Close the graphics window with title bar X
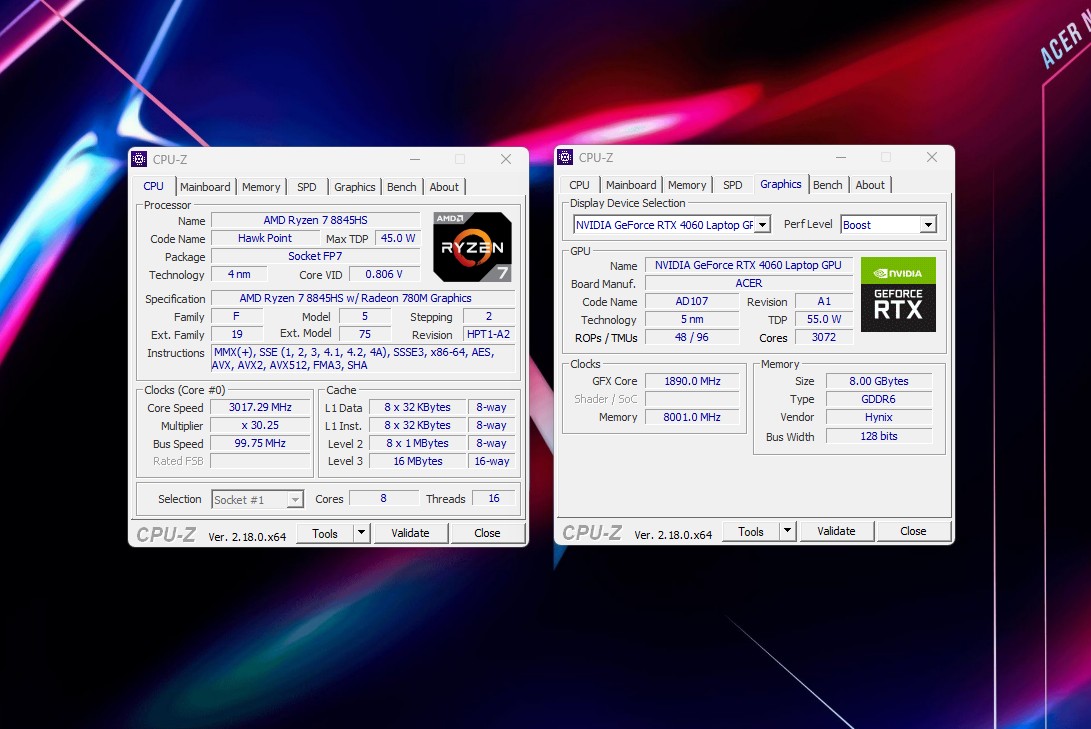 tap(932, 157)
